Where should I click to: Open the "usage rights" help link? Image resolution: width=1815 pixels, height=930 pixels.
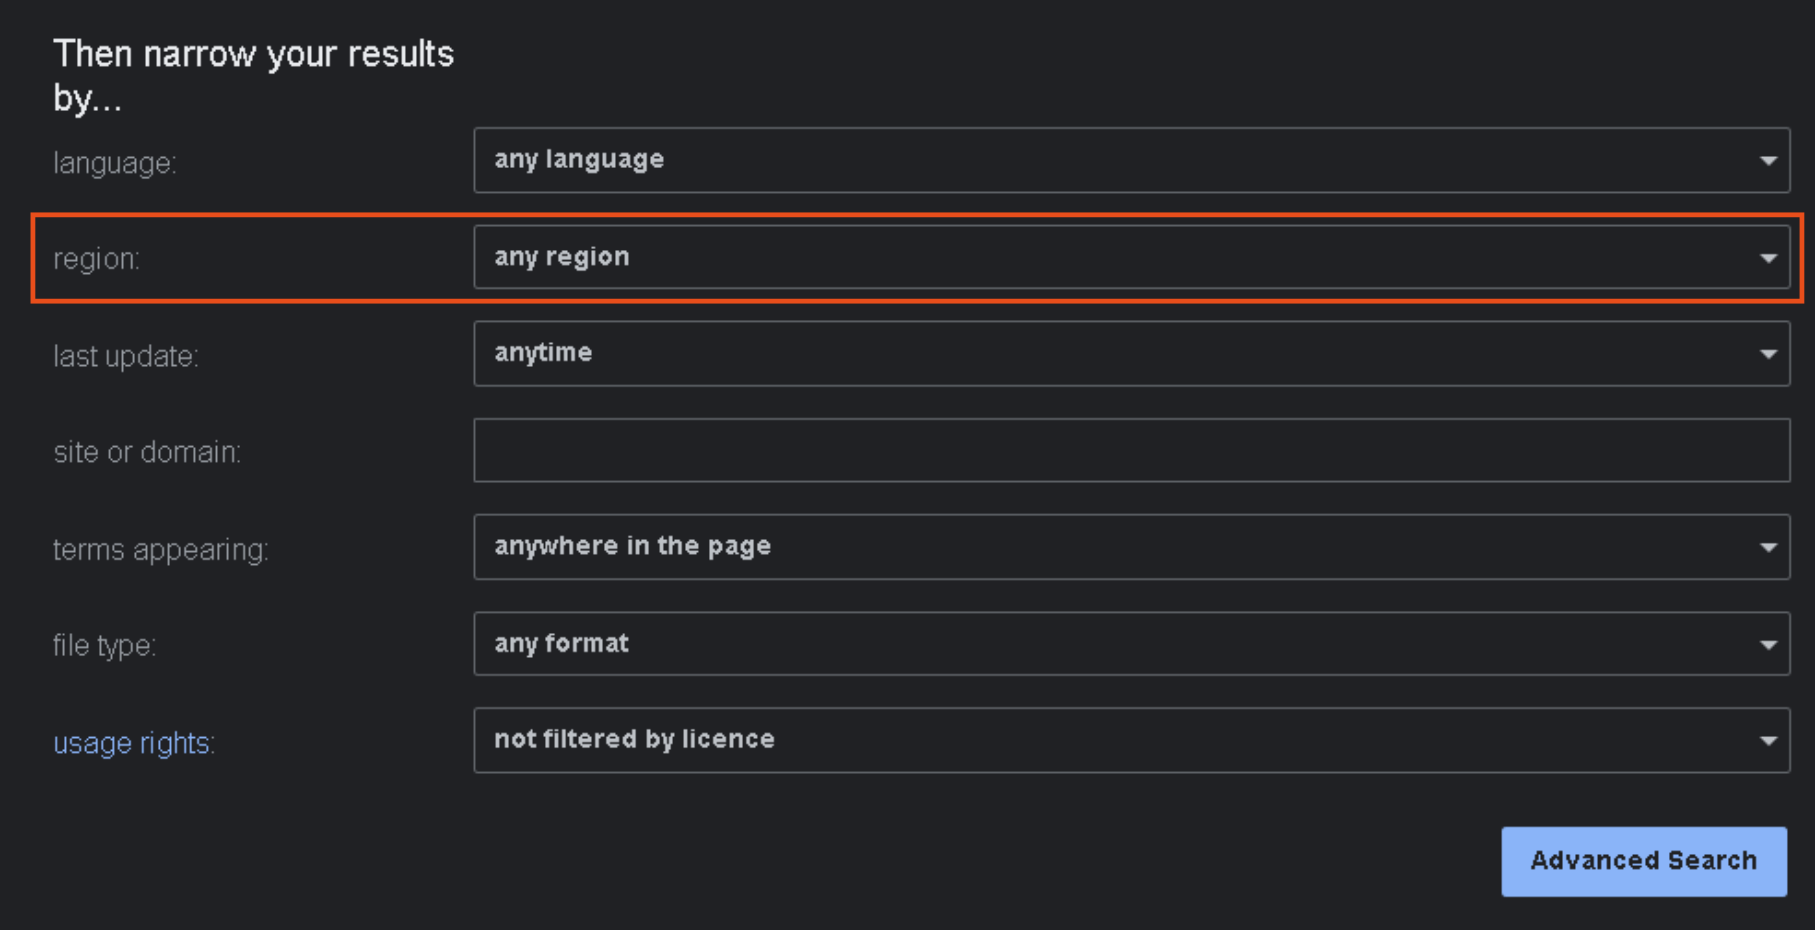click(131, 744)
